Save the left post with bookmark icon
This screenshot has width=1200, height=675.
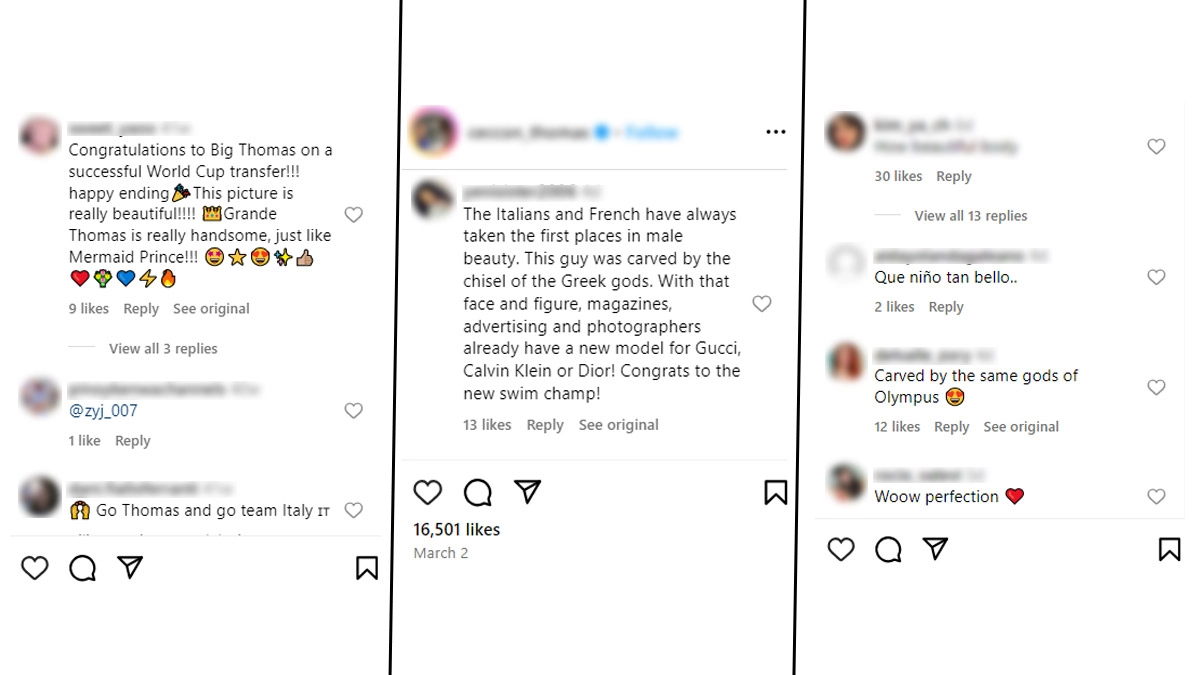coord(367,568)
